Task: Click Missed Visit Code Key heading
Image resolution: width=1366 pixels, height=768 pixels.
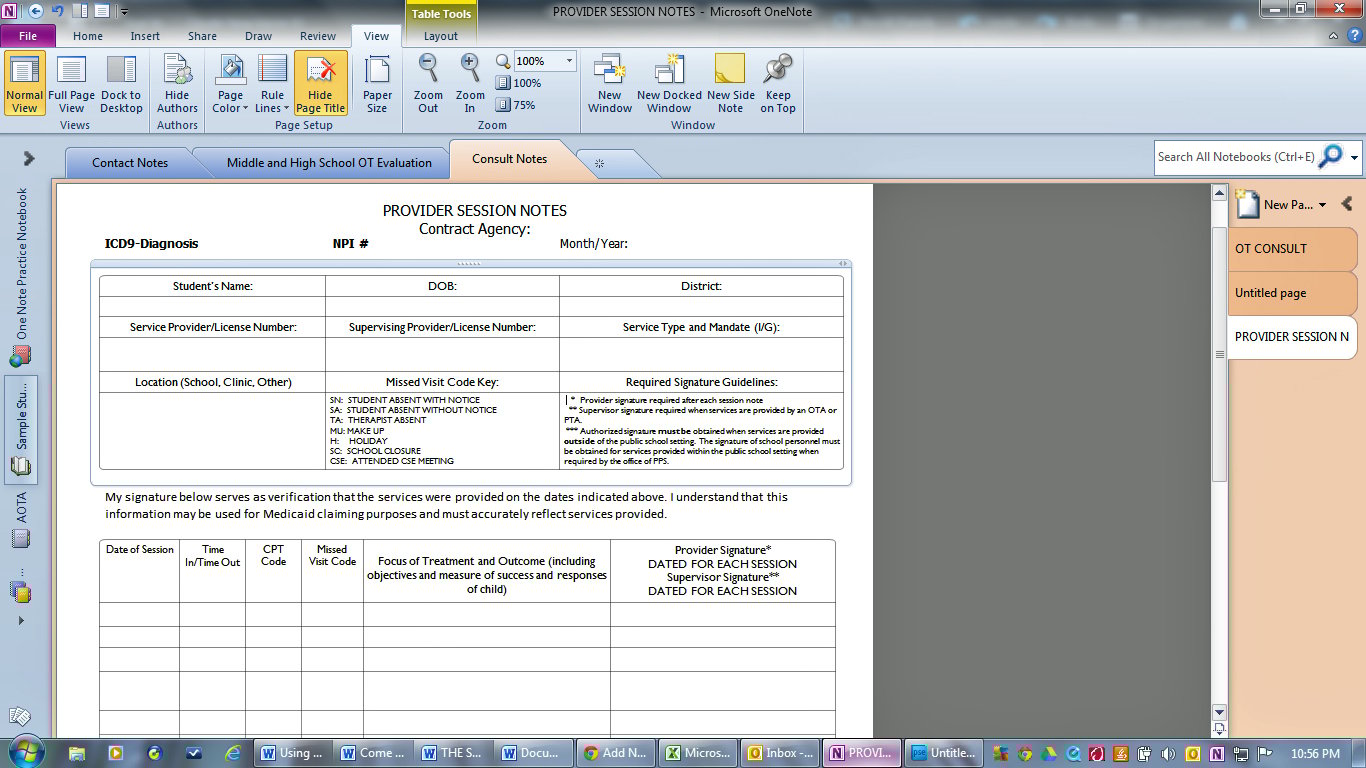Action: [442, 382]
